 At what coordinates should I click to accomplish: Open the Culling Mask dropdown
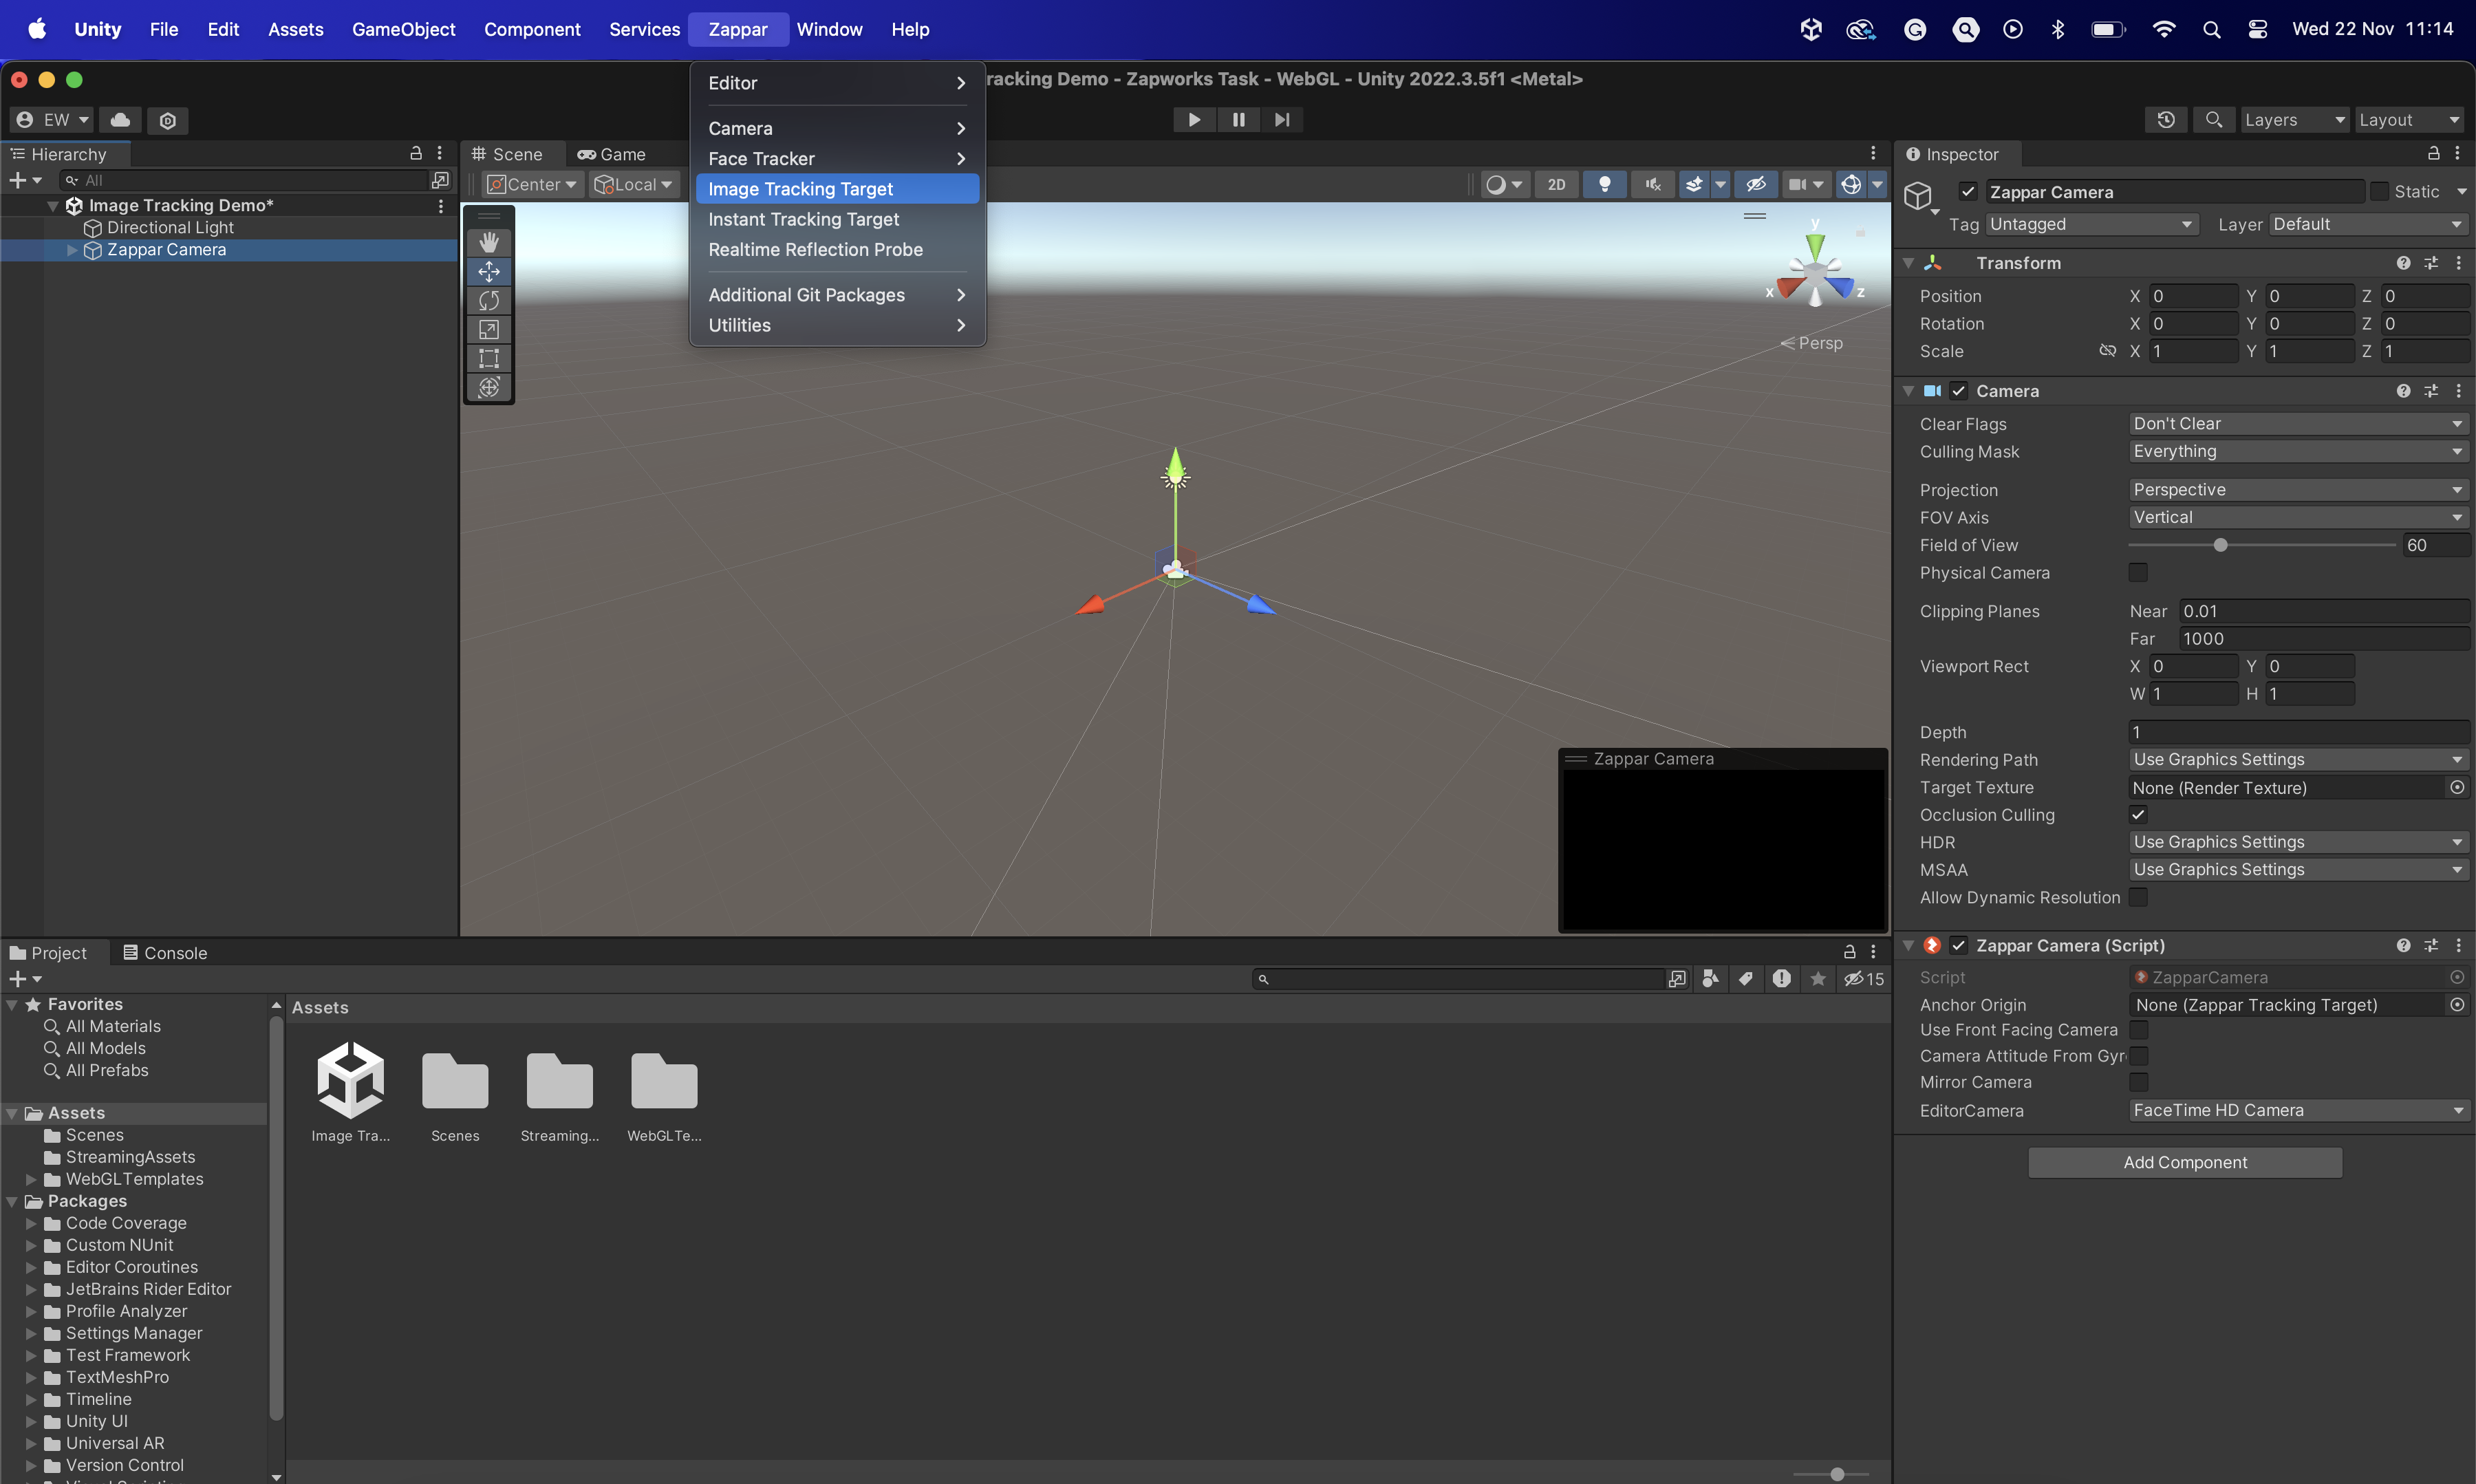pos(2298,451)
